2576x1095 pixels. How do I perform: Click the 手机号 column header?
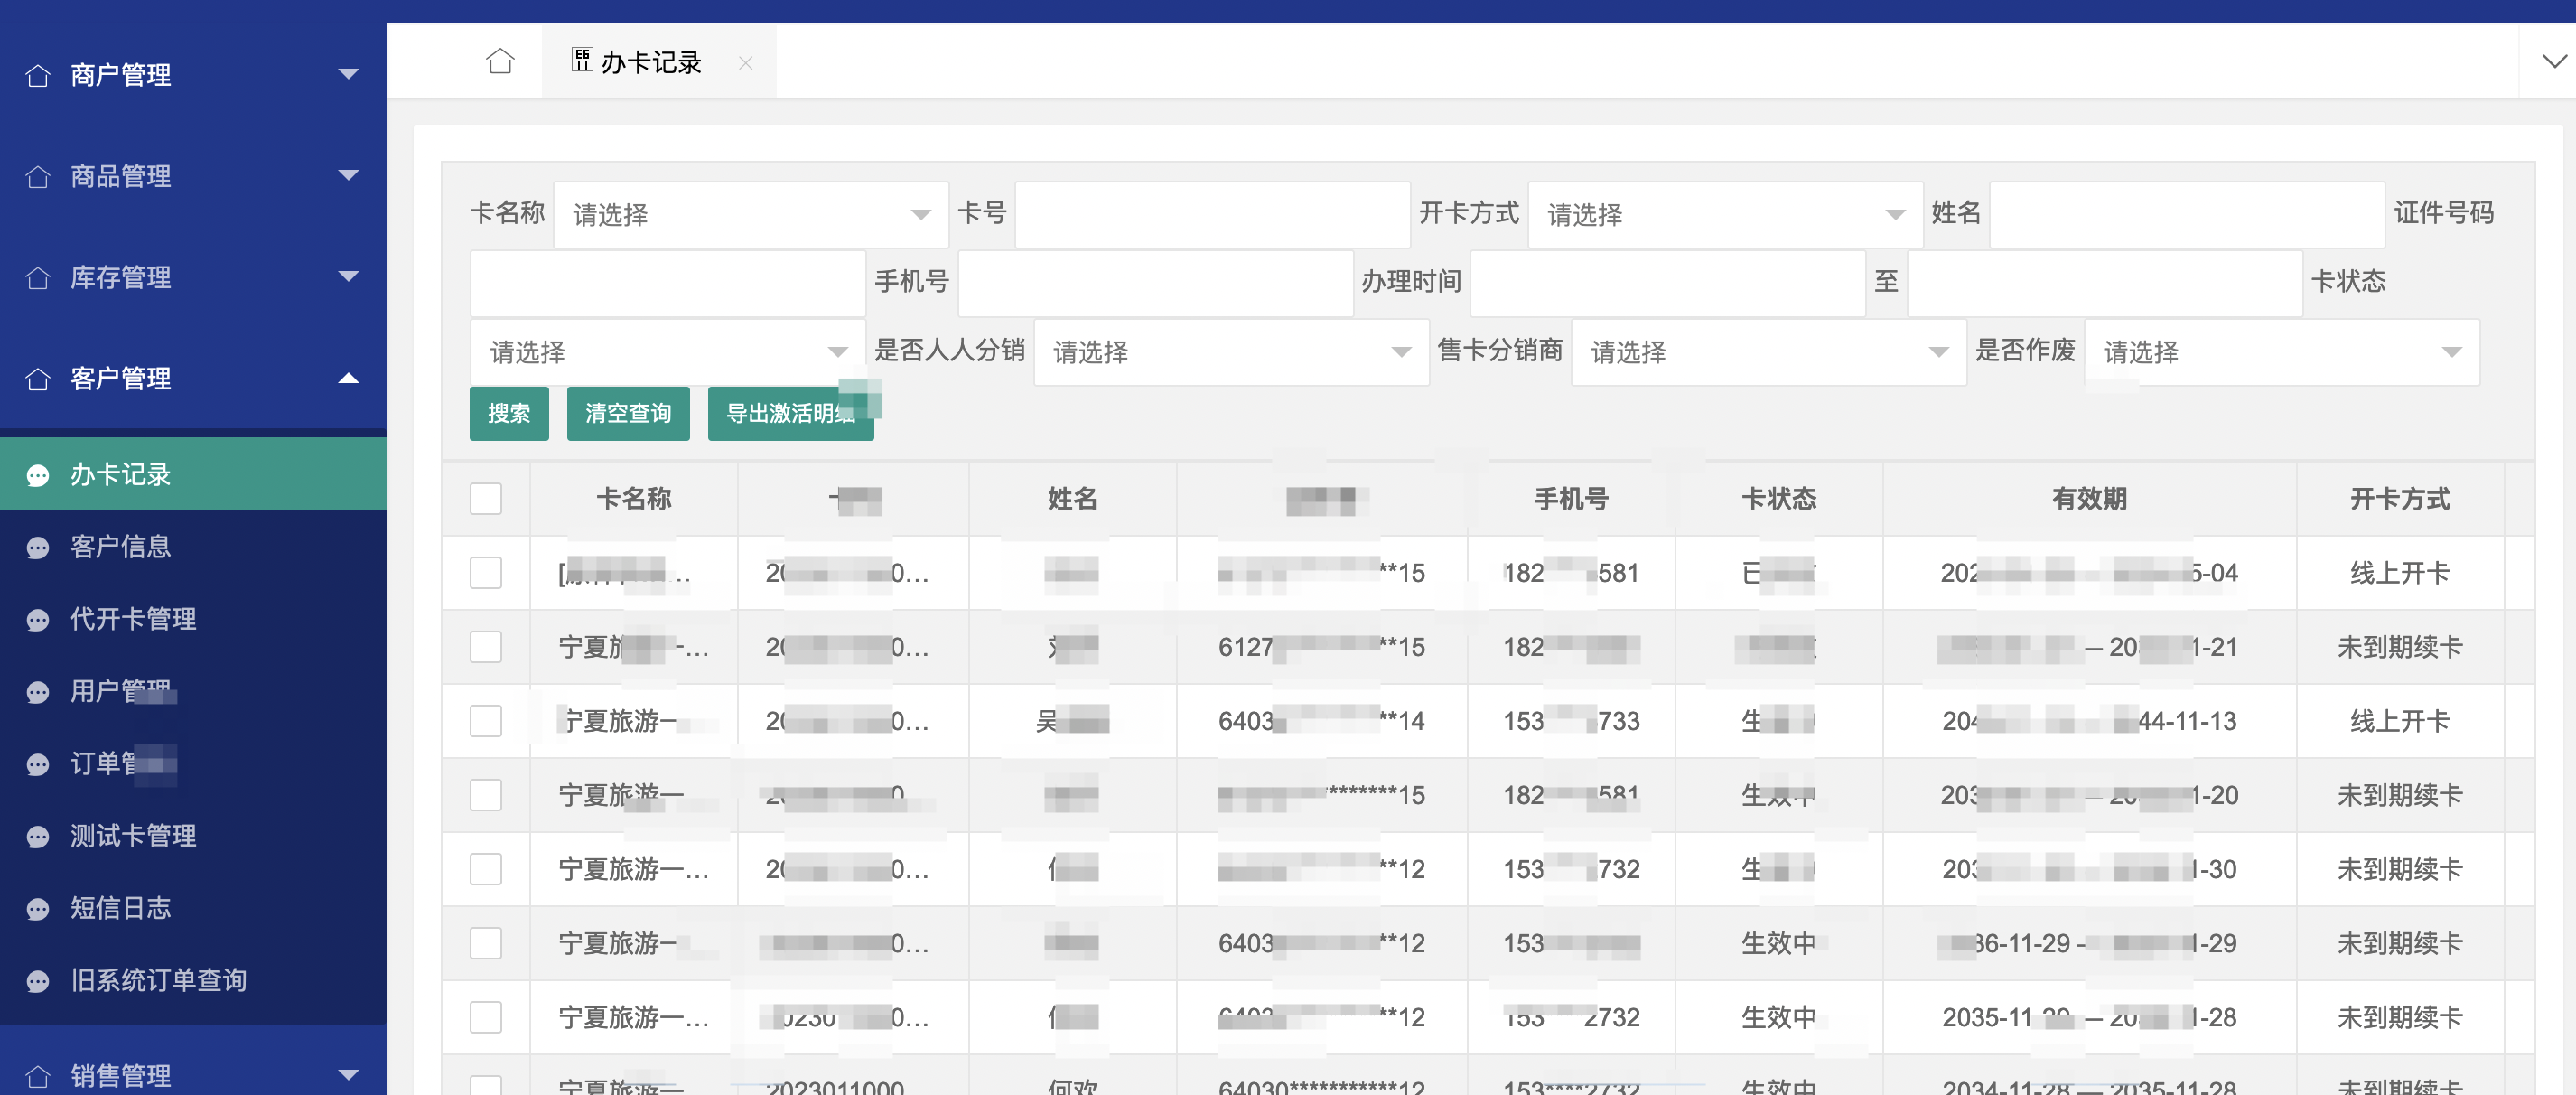[1571, 498]
